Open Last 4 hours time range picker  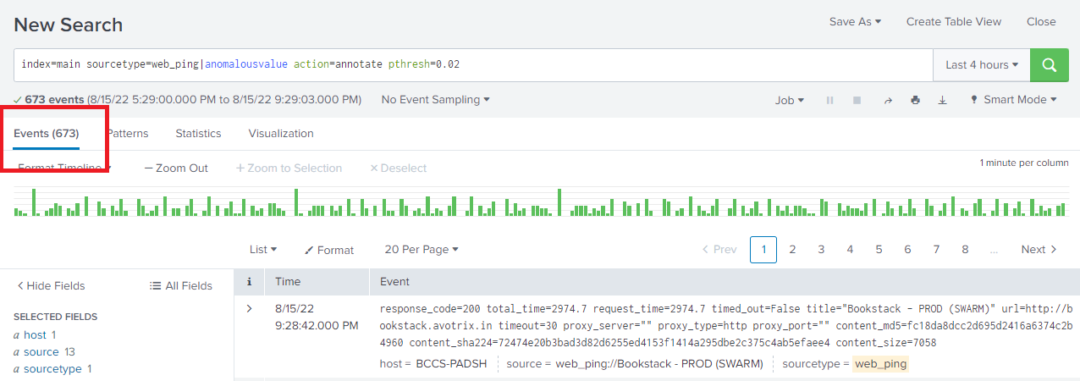(x=982, y=65)
